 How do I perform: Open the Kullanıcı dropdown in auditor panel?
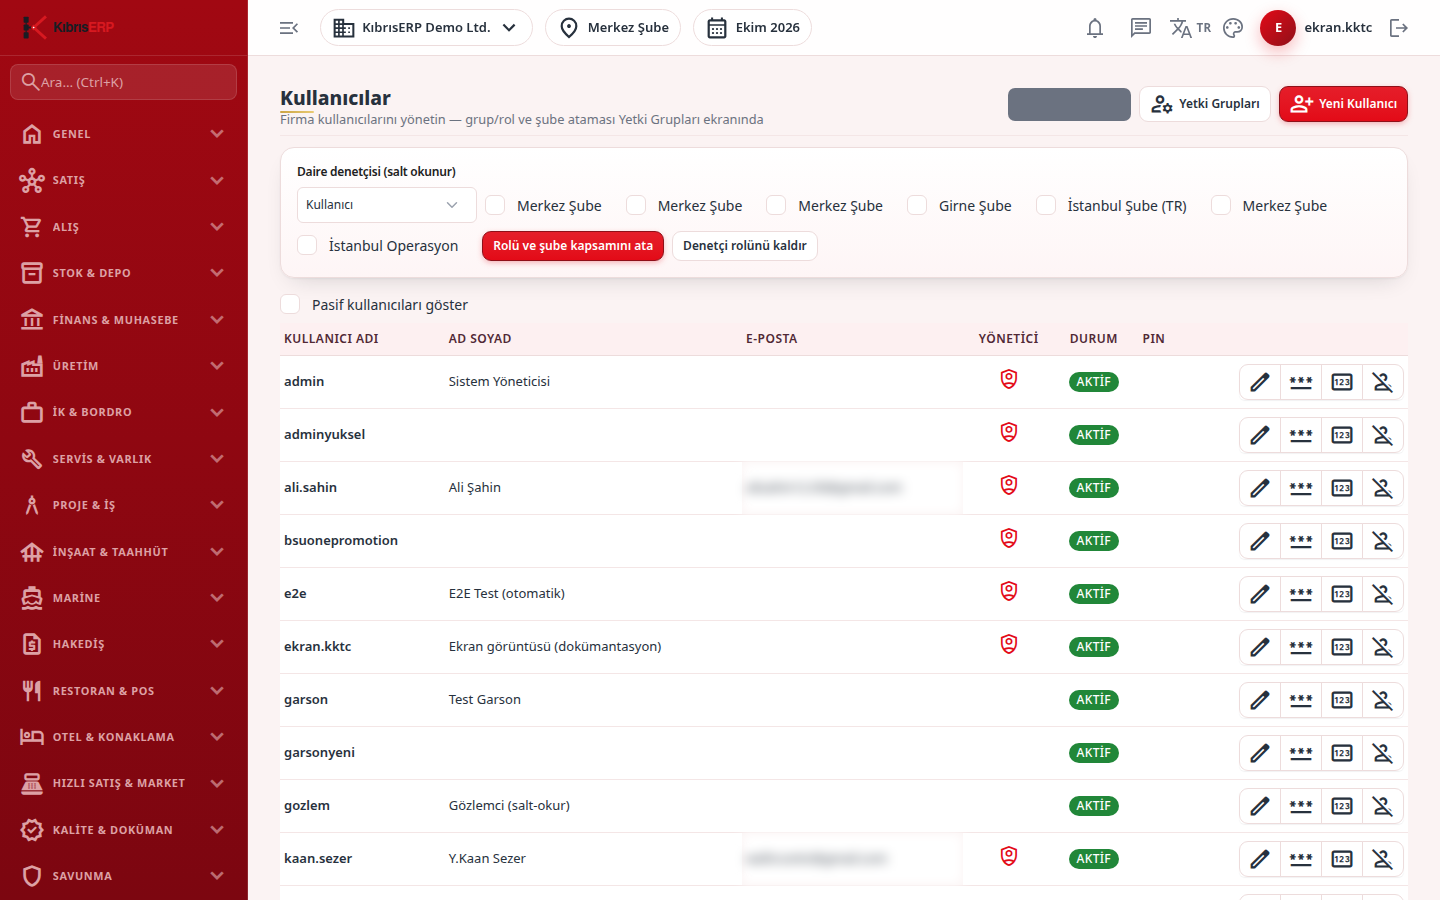click(x=386, y=205)
